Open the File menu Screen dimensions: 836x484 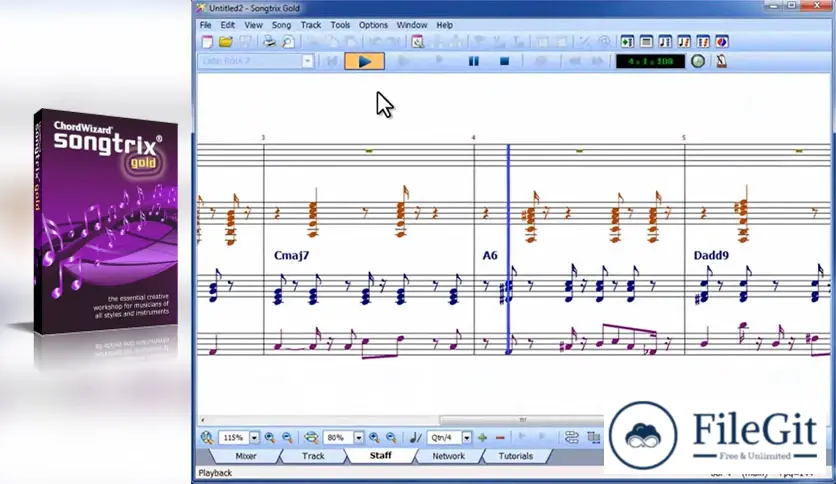pyautogui.click(x=206, y=25)
